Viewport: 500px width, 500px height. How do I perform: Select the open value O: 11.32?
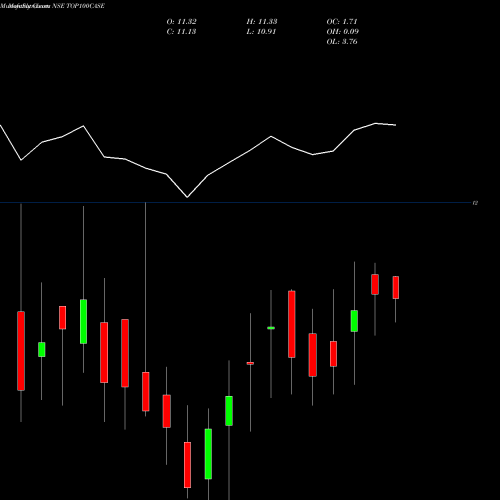pyautogui.click(x=182, y=22)
